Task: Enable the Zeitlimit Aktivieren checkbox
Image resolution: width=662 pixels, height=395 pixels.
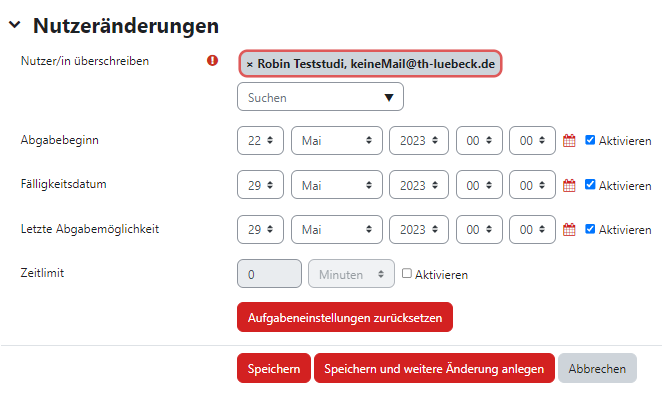Action: point(407,273)
